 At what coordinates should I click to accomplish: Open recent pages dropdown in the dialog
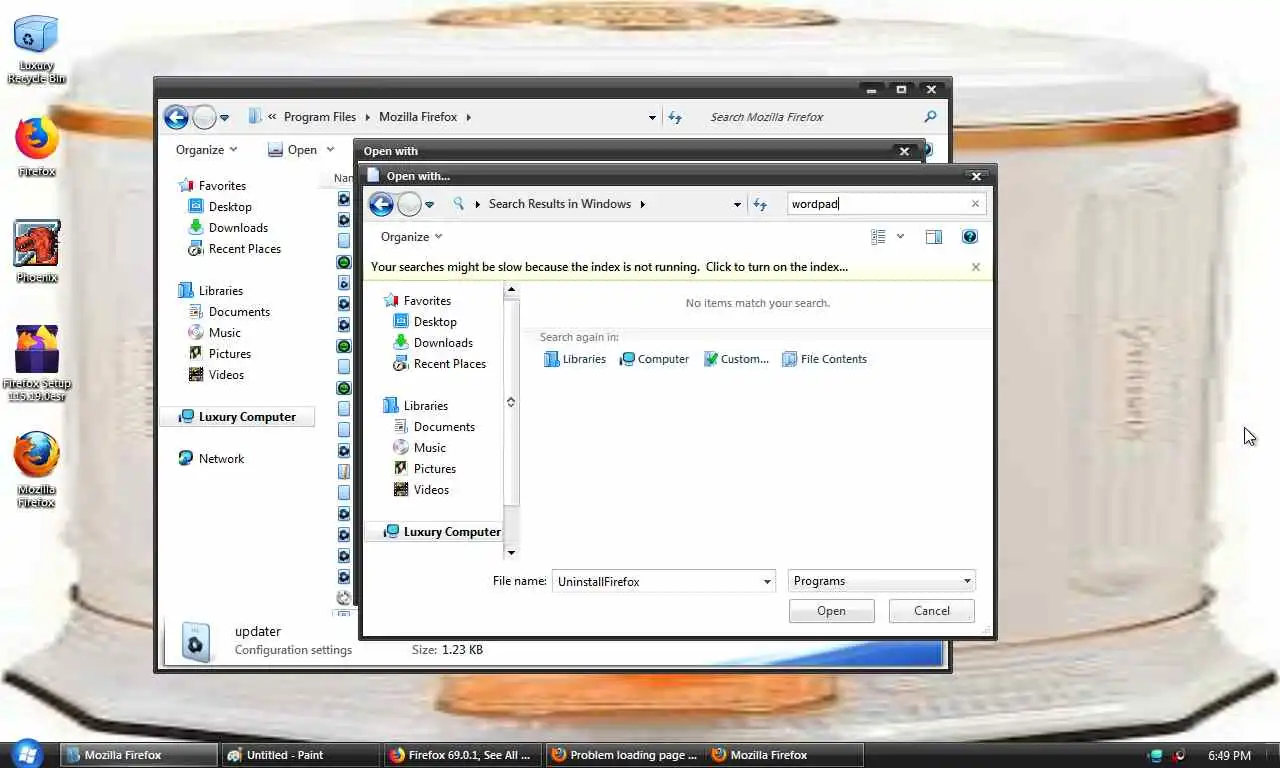tap(429, 205)
